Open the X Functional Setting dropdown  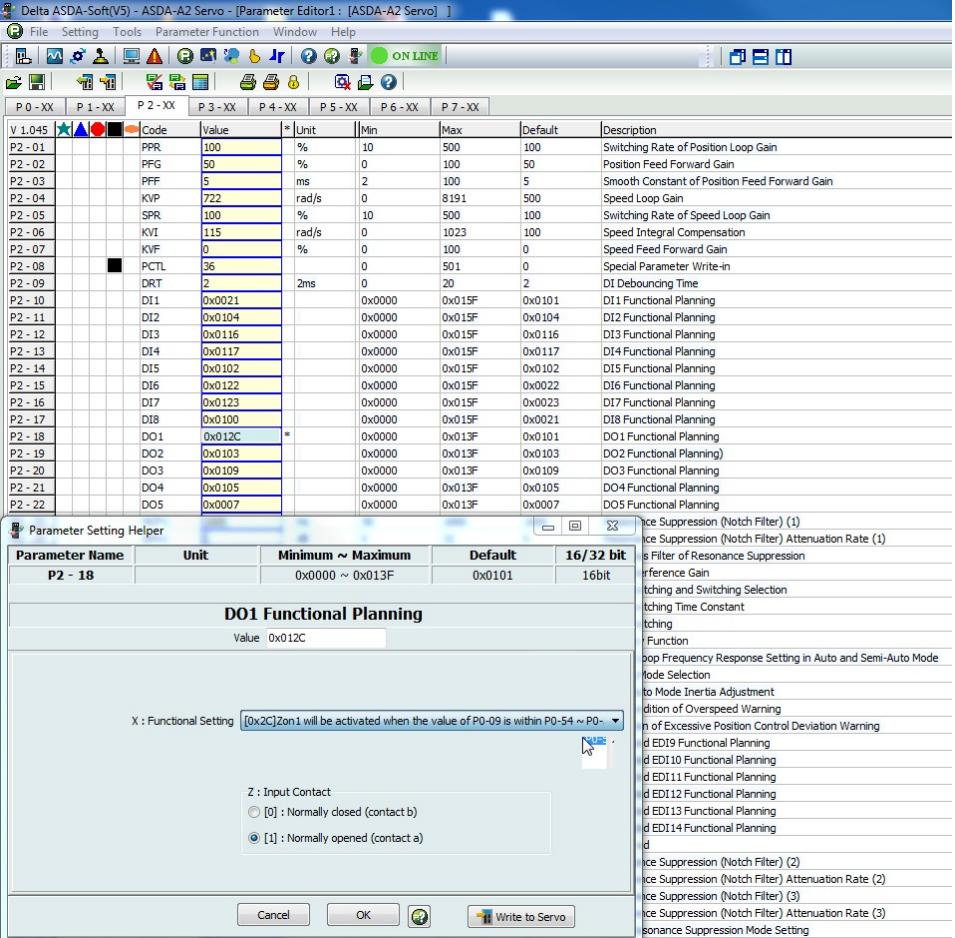(616, 722)
